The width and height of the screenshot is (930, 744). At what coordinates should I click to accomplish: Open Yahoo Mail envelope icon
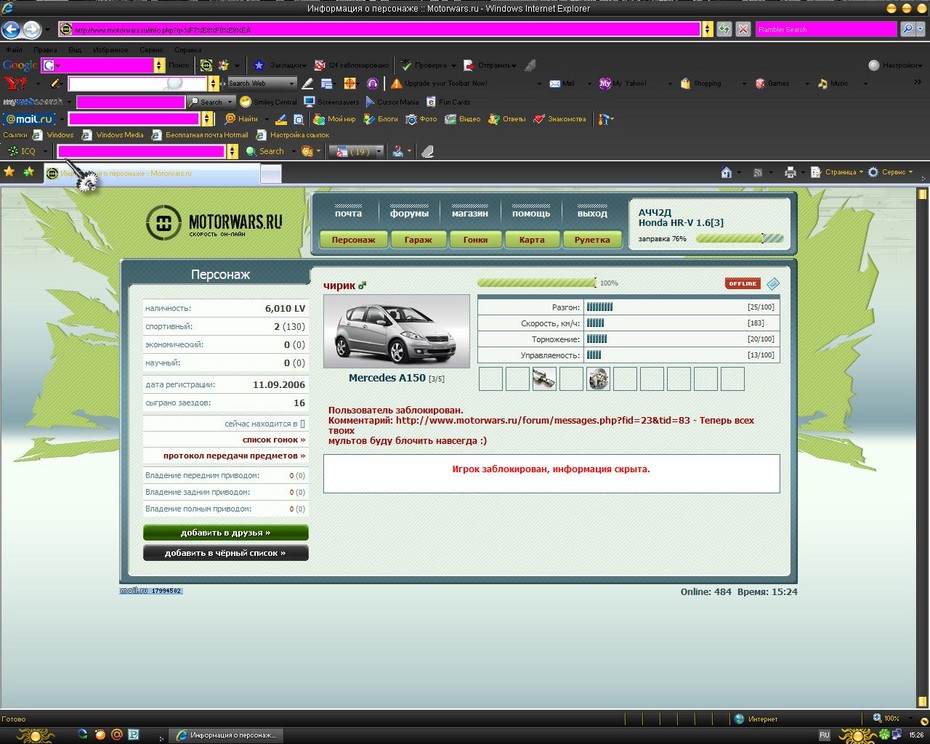[x=555, y=84]
